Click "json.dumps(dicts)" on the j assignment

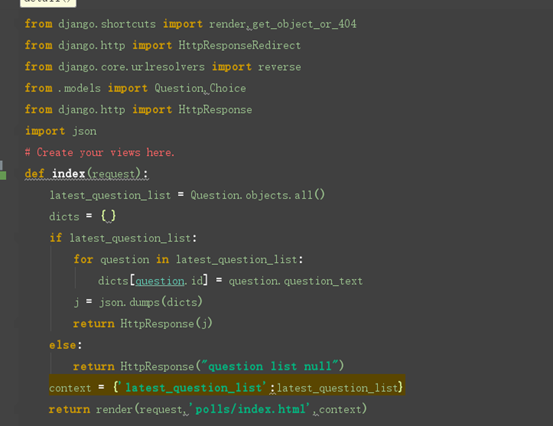coord(151,302)
